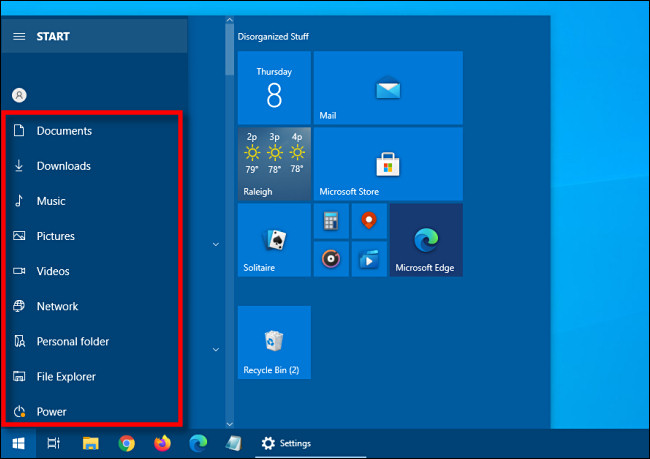Open the Maps tile
650x459 pixels.
tap(368, 220)
